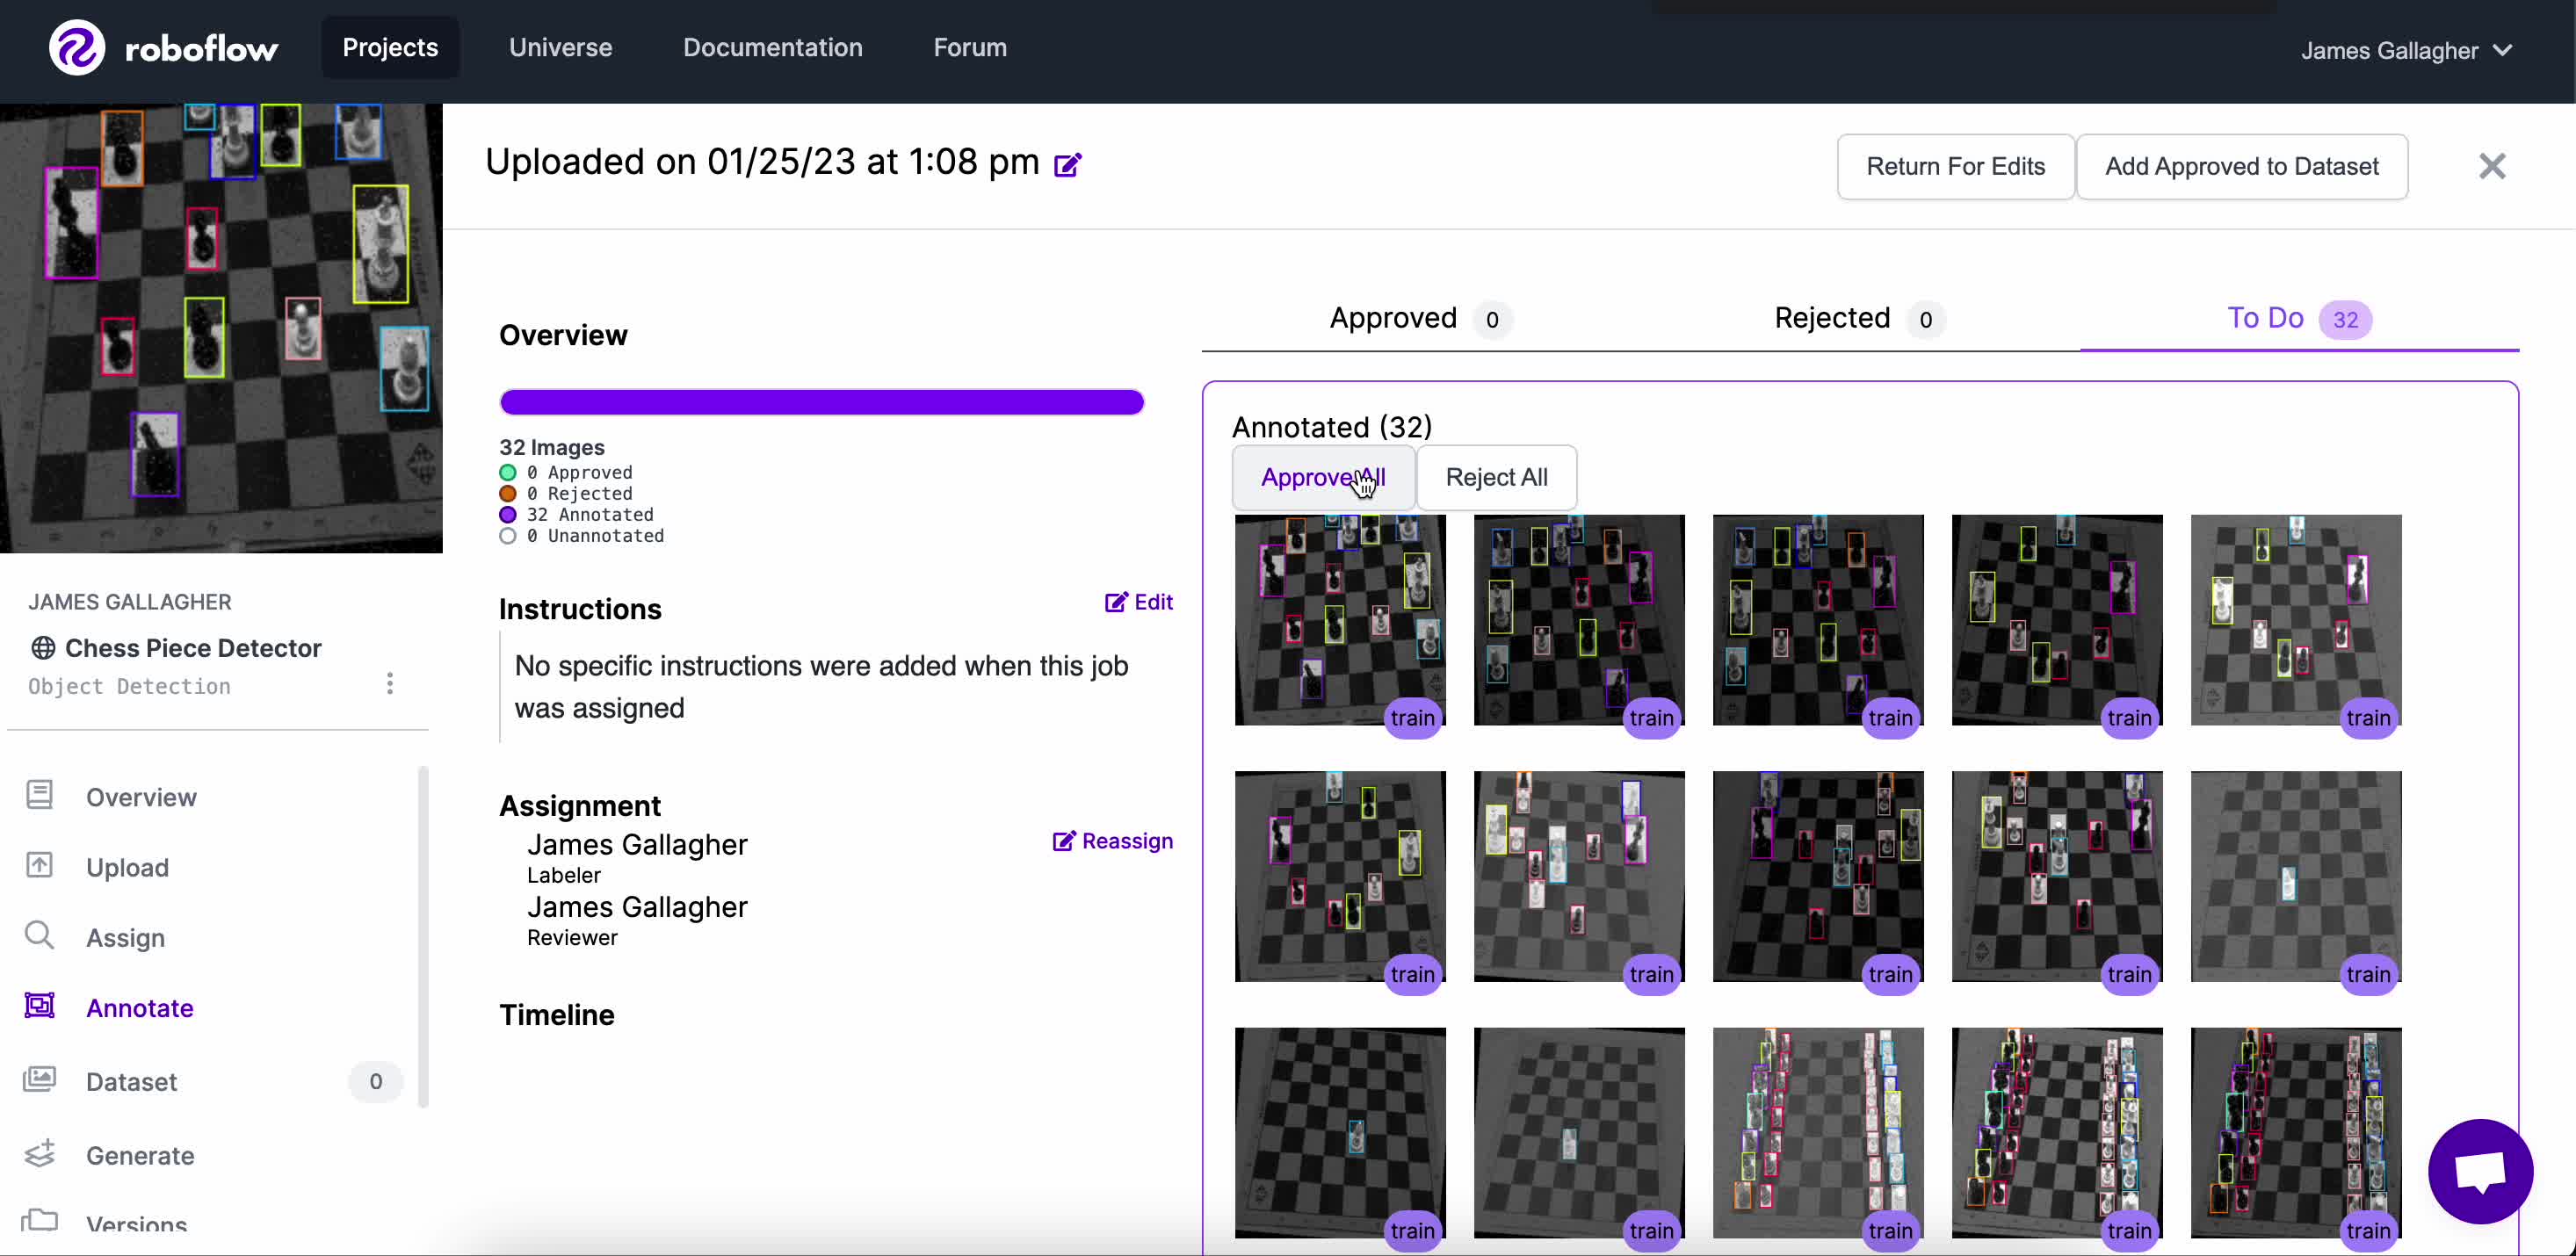This screenshot has width=2576, height=1256.
Task: Click the purple overview progress bar
Action: pos(821,402)
